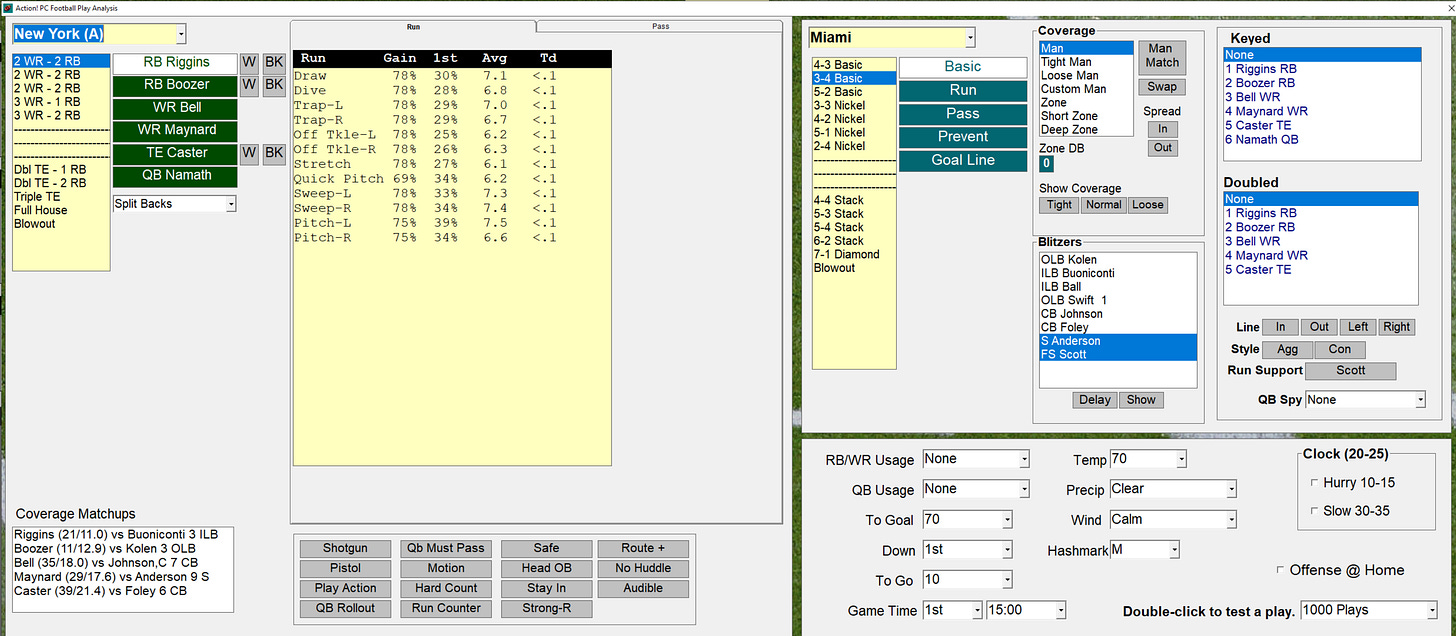Click the Zone DB value box
Screen dimensions: 1456x636
1046,164
